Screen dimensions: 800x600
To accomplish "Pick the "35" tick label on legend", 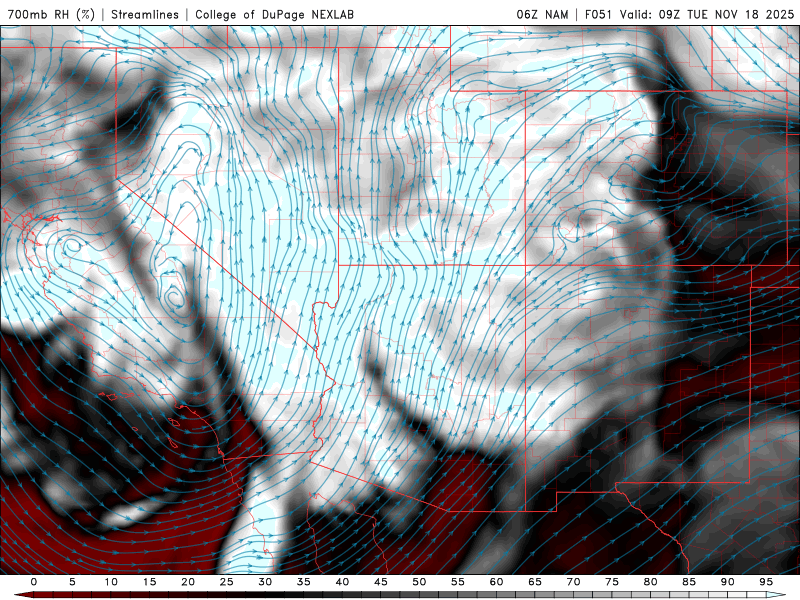I will (304, 582).
